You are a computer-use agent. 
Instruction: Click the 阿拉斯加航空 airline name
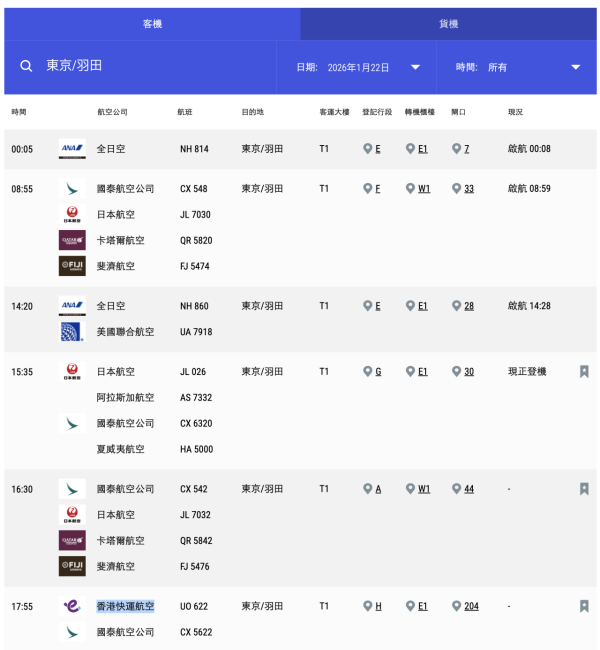[x=125, y=398]
